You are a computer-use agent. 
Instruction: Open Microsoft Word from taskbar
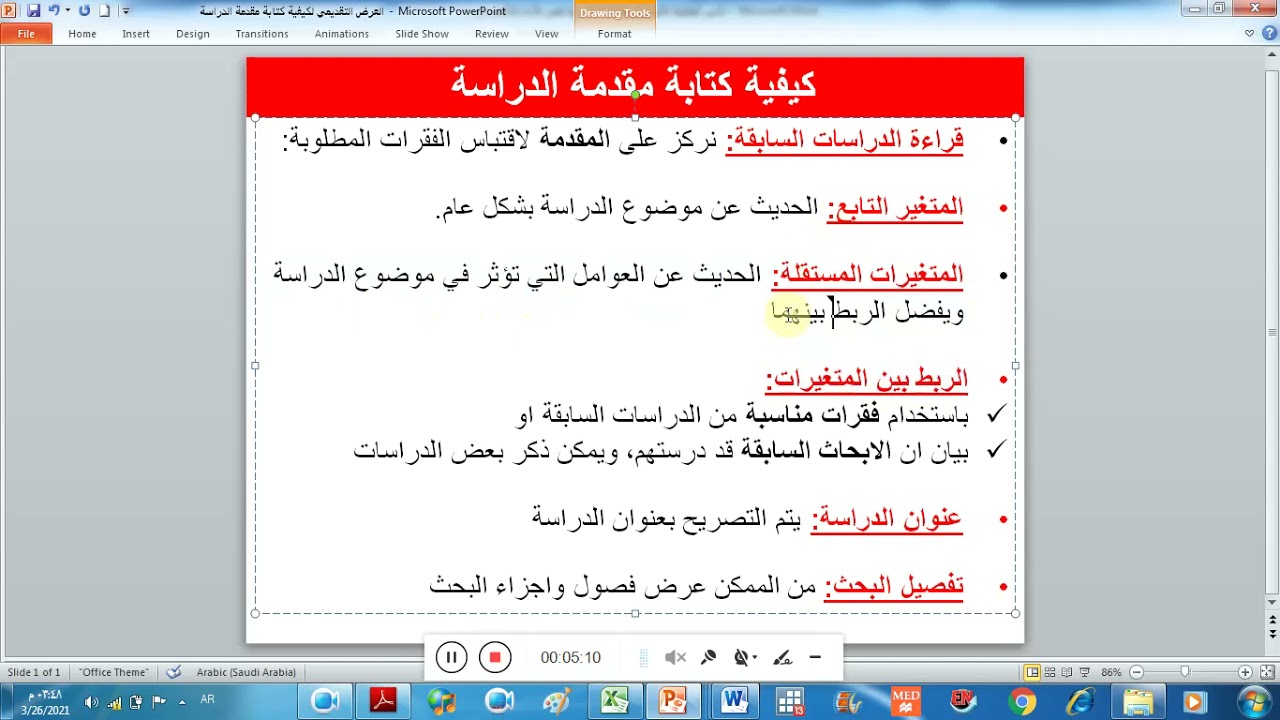[733, 702]
